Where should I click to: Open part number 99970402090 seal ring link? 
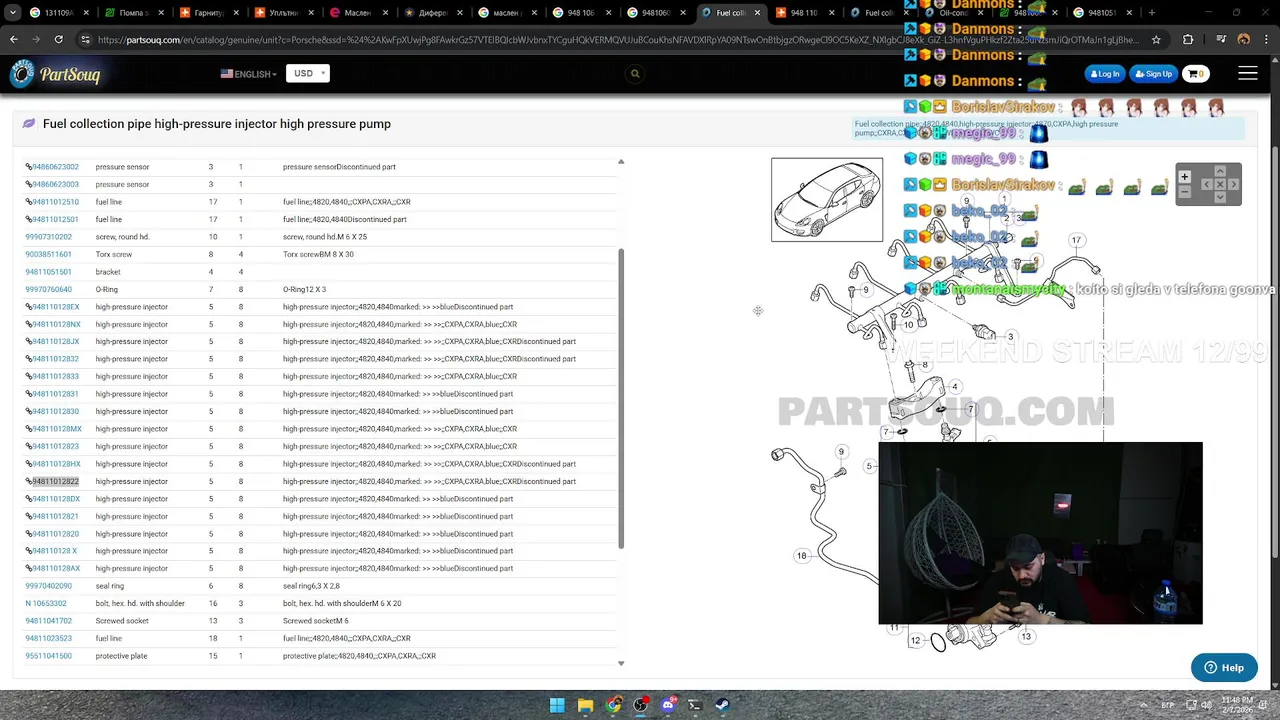point(48,586)
